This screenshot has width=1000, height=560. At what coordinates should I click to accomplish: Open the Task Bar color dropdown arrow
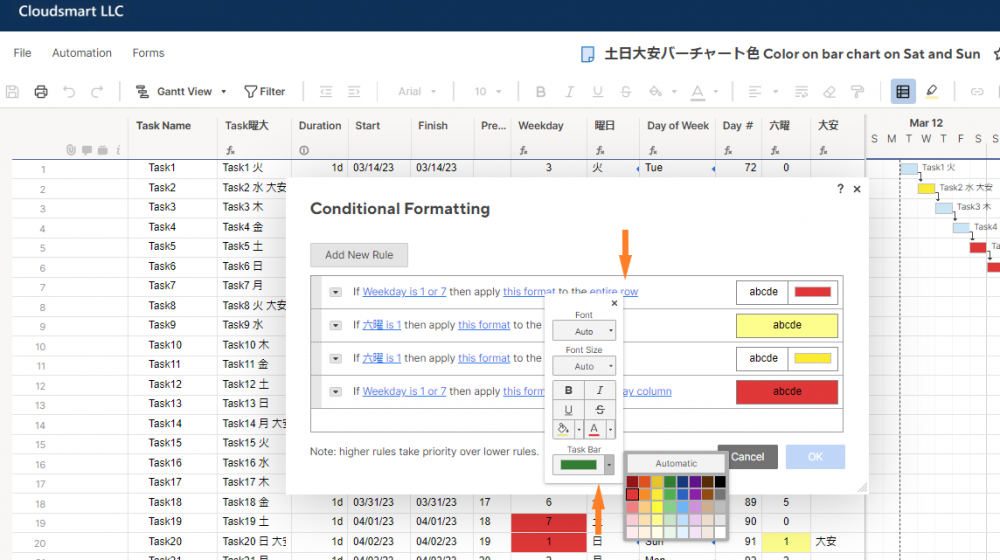tap(609, 465)
